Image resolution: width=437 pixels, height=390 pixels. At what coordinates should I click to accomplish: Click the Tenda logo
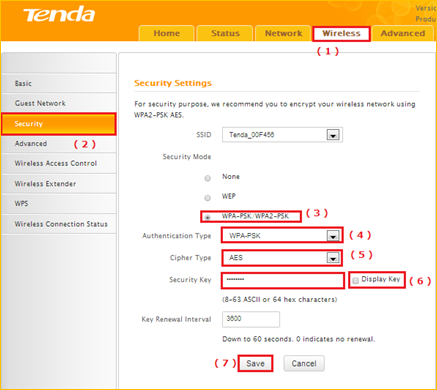pos(59,14)
